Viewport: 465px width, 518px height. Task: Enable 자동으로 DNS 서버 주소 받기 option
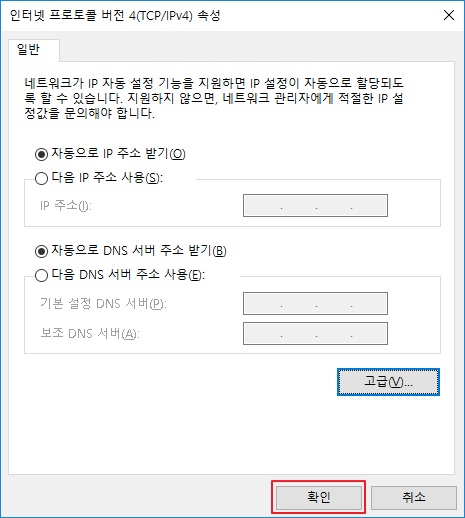[41, 251]
